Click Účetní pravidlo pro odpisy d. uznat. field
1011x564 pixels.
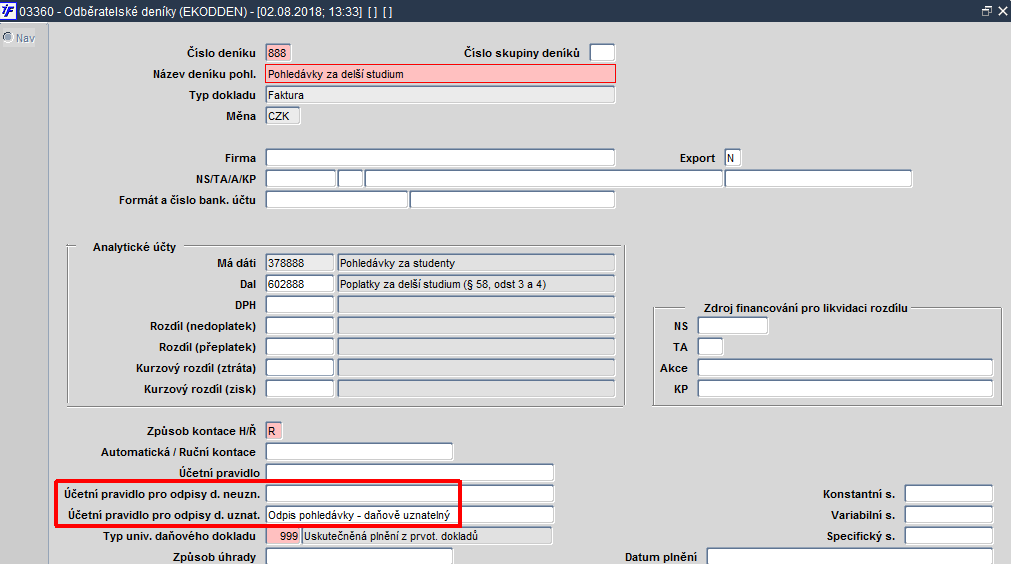pyautogui.click(x=409, y=515)
